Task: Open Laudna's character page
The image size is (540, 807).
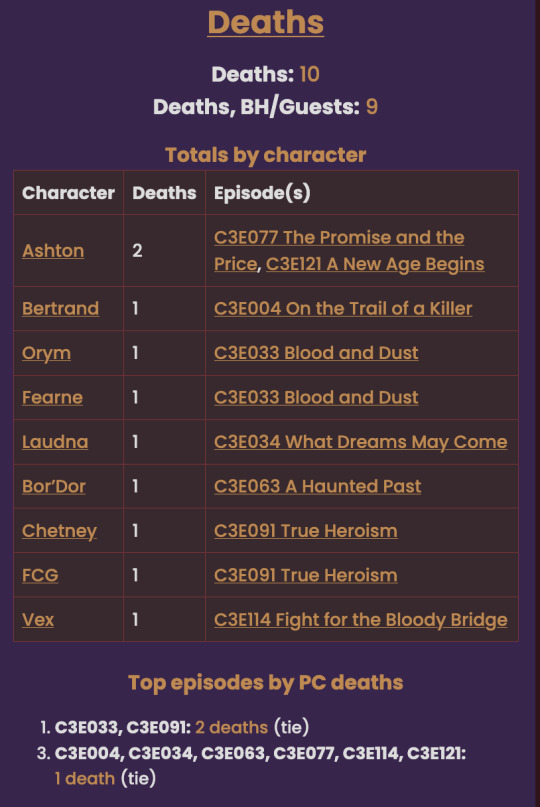Action: (55, 442)
